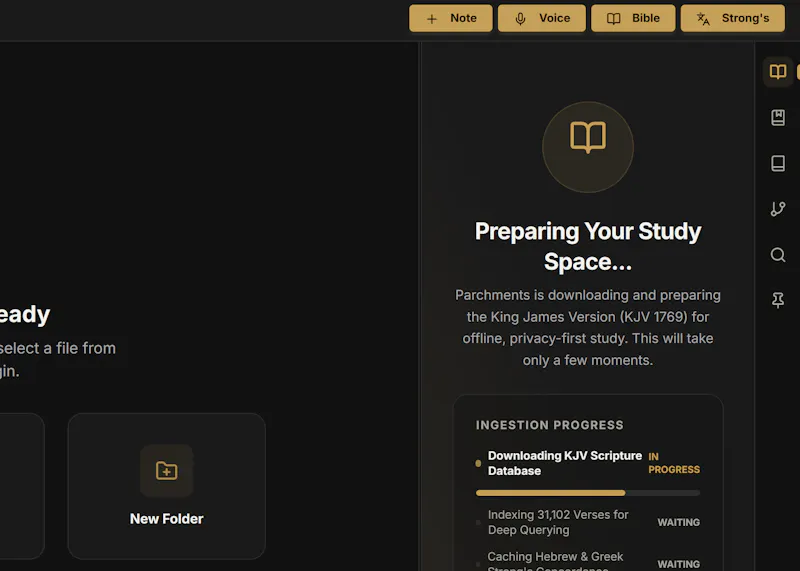Click the translate icon on Strong's button
The width and height of the screenshot is (800, 571).
pyautogui.click(x=703, y=19)
